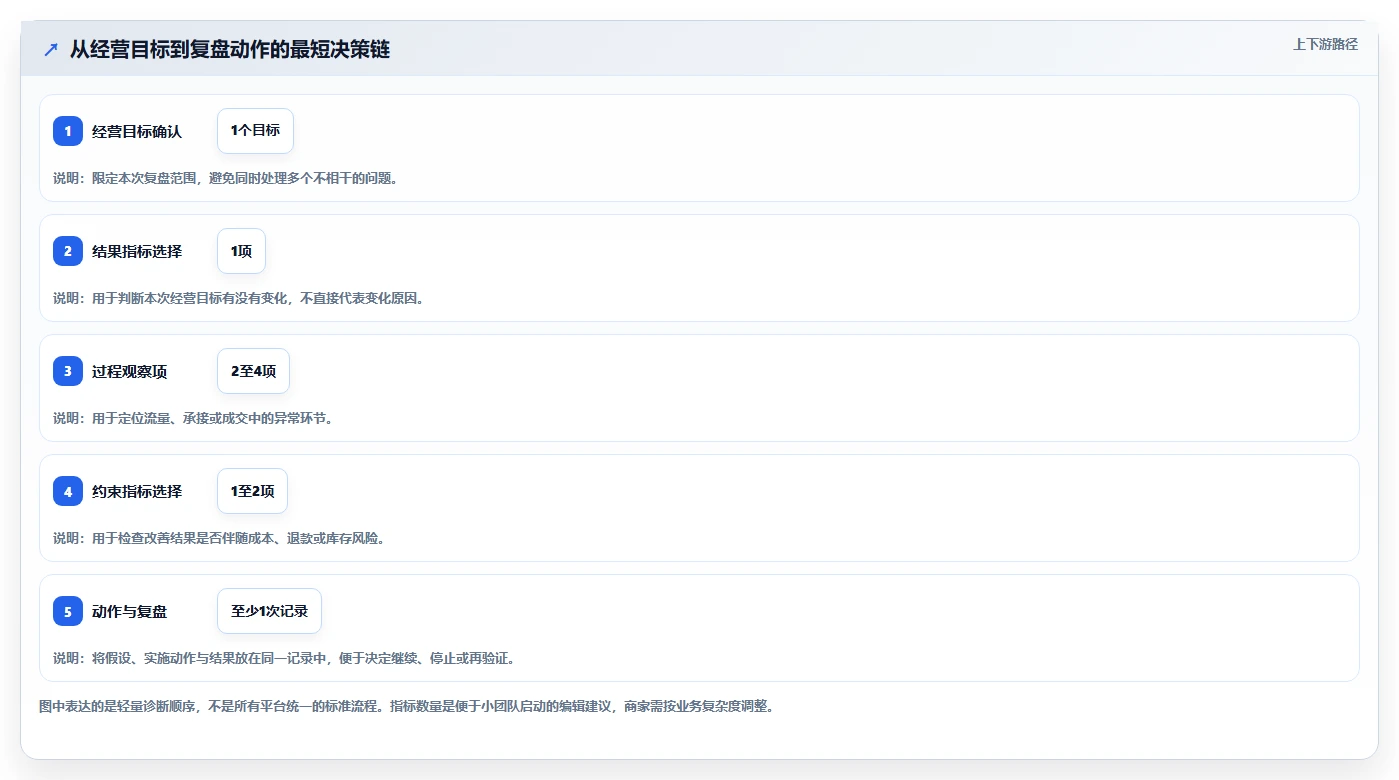This screenshot has height=780, width=1399.
Task: Click the number 4 step badge
Action: pos(68,491)
